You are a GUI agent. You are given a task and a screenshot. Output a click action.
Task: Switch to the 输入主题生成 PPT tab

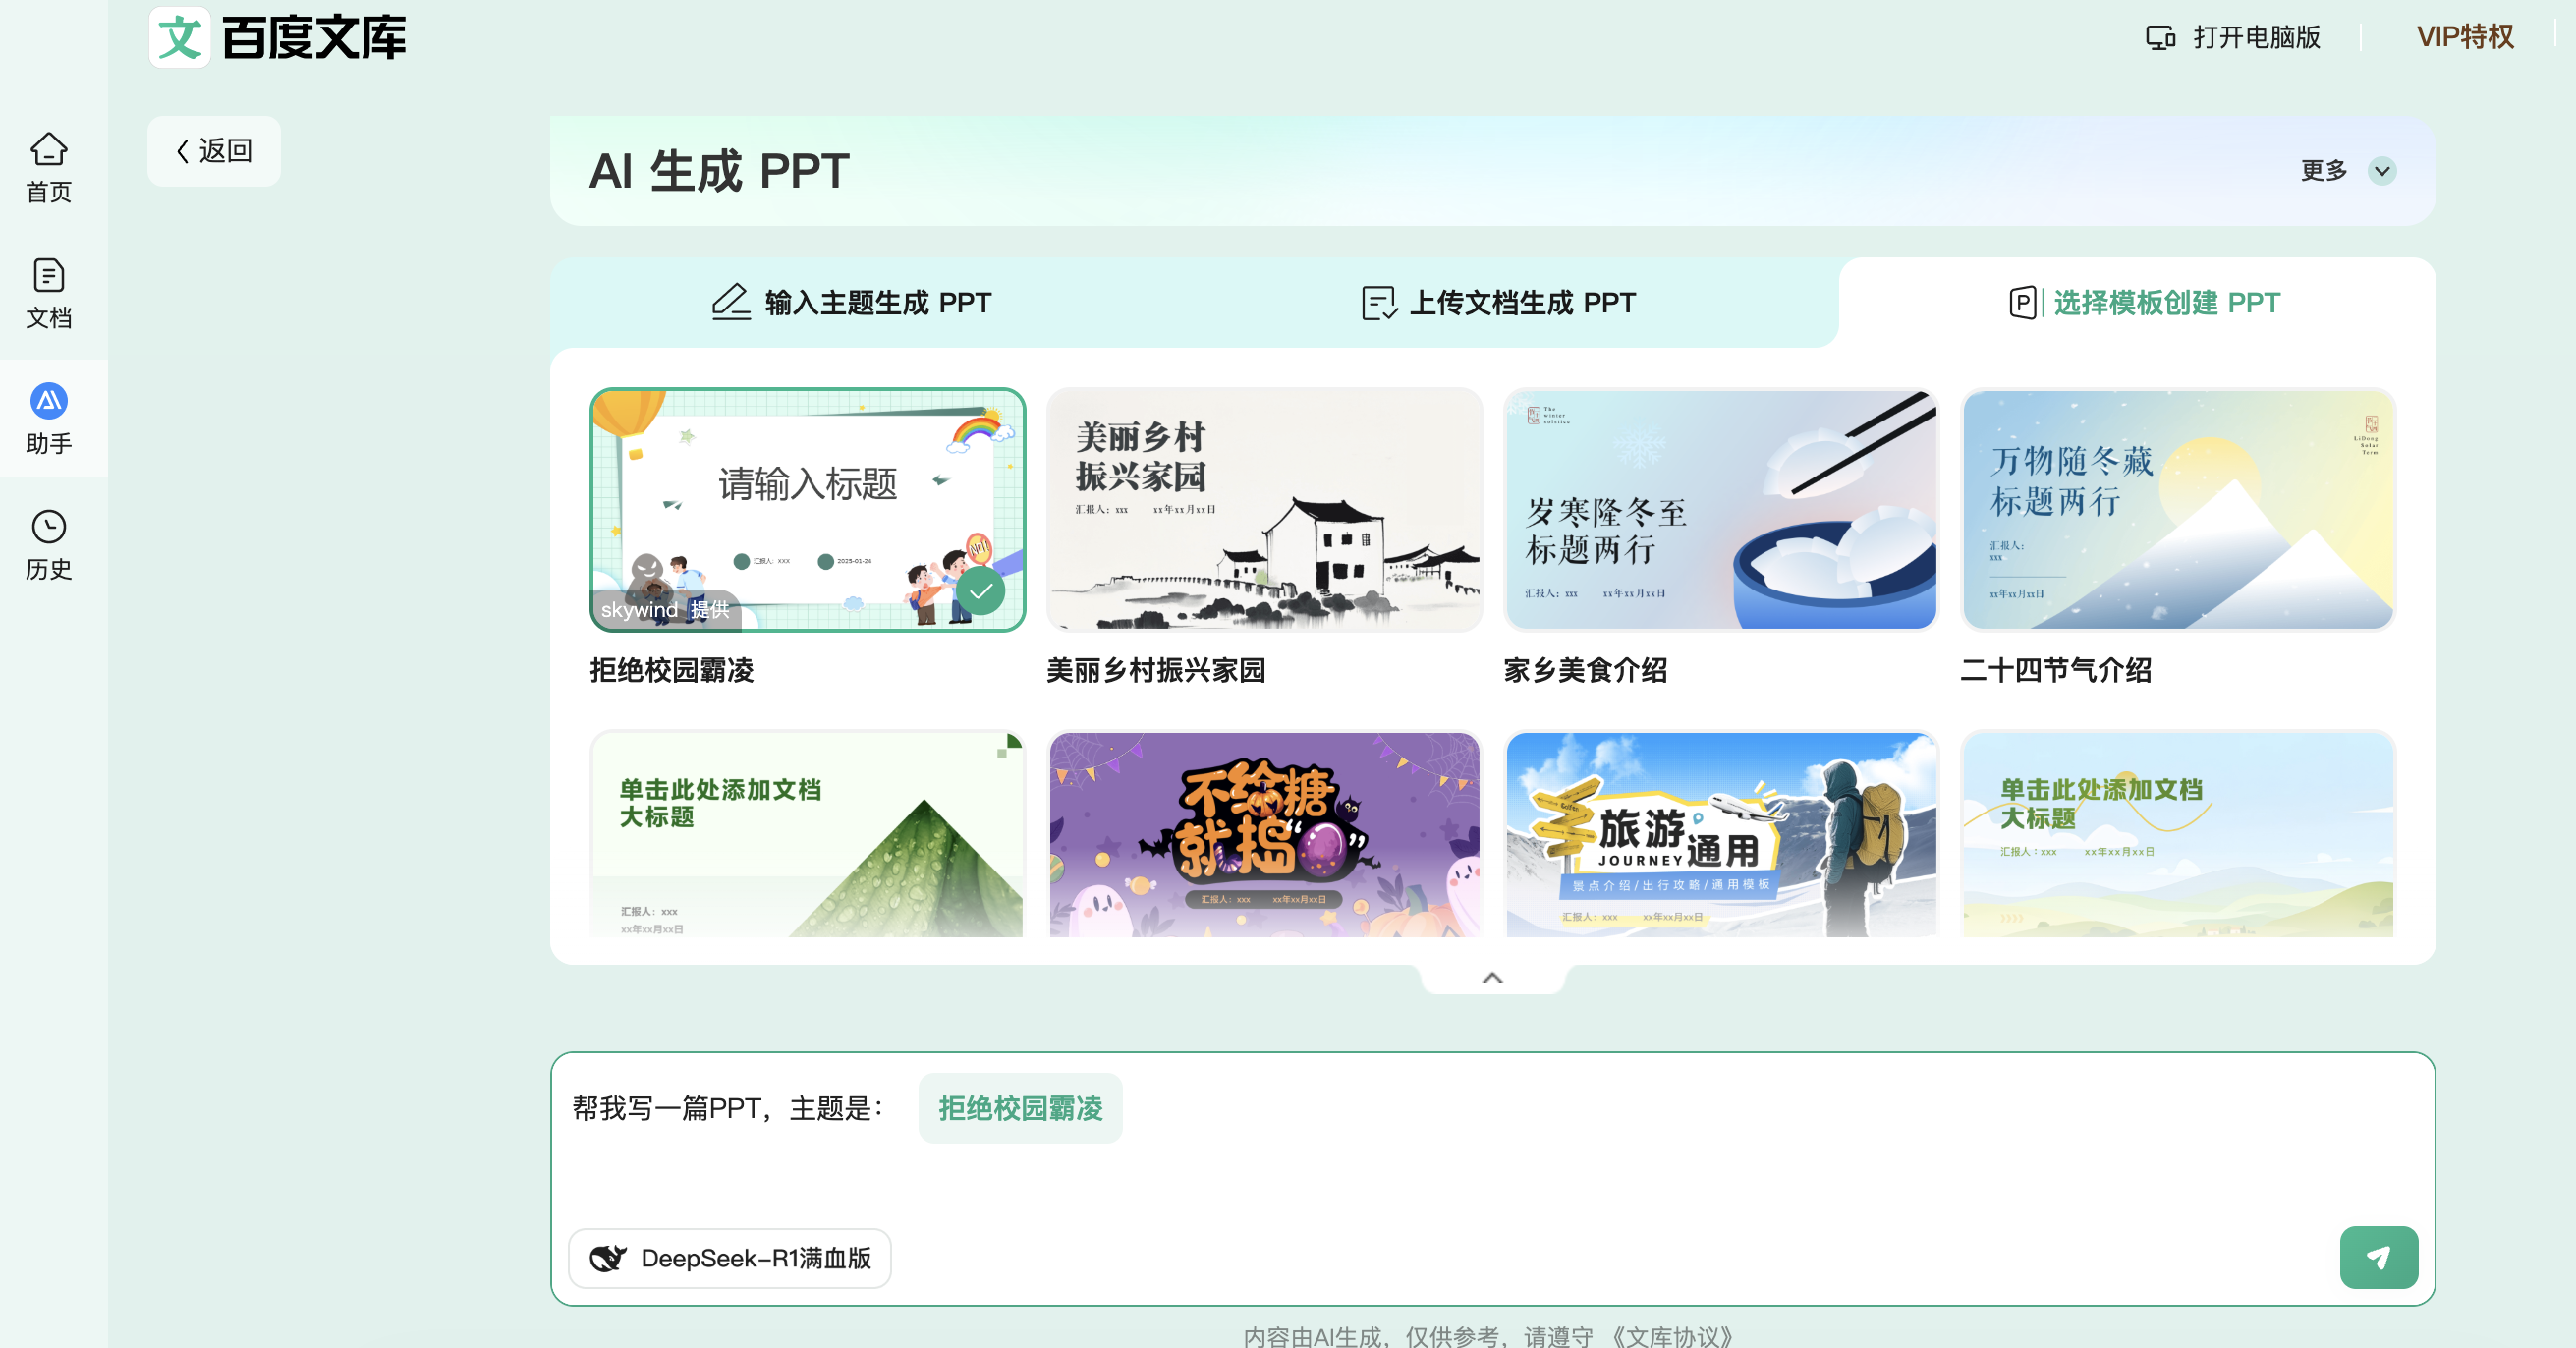click(851, 302)
